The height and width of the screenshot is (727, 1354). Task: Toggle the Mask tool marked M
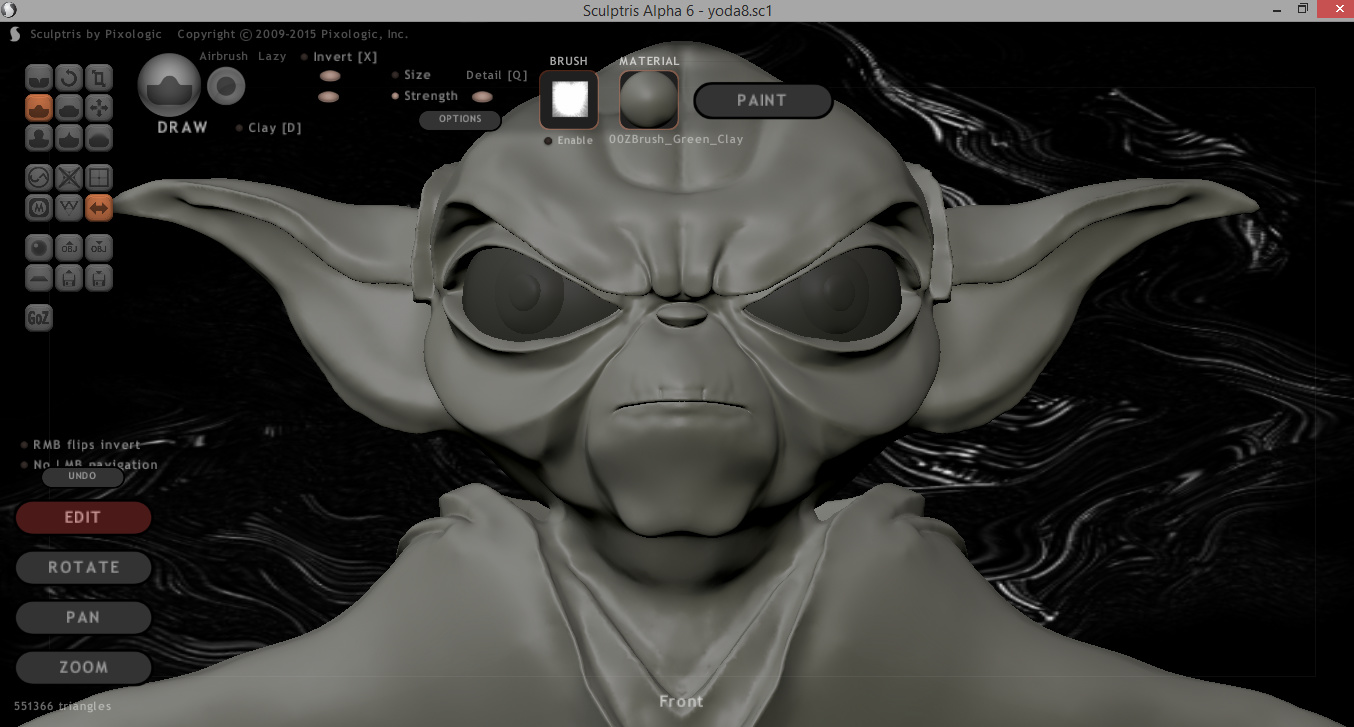pyautogui.click(x=39, y=207)
